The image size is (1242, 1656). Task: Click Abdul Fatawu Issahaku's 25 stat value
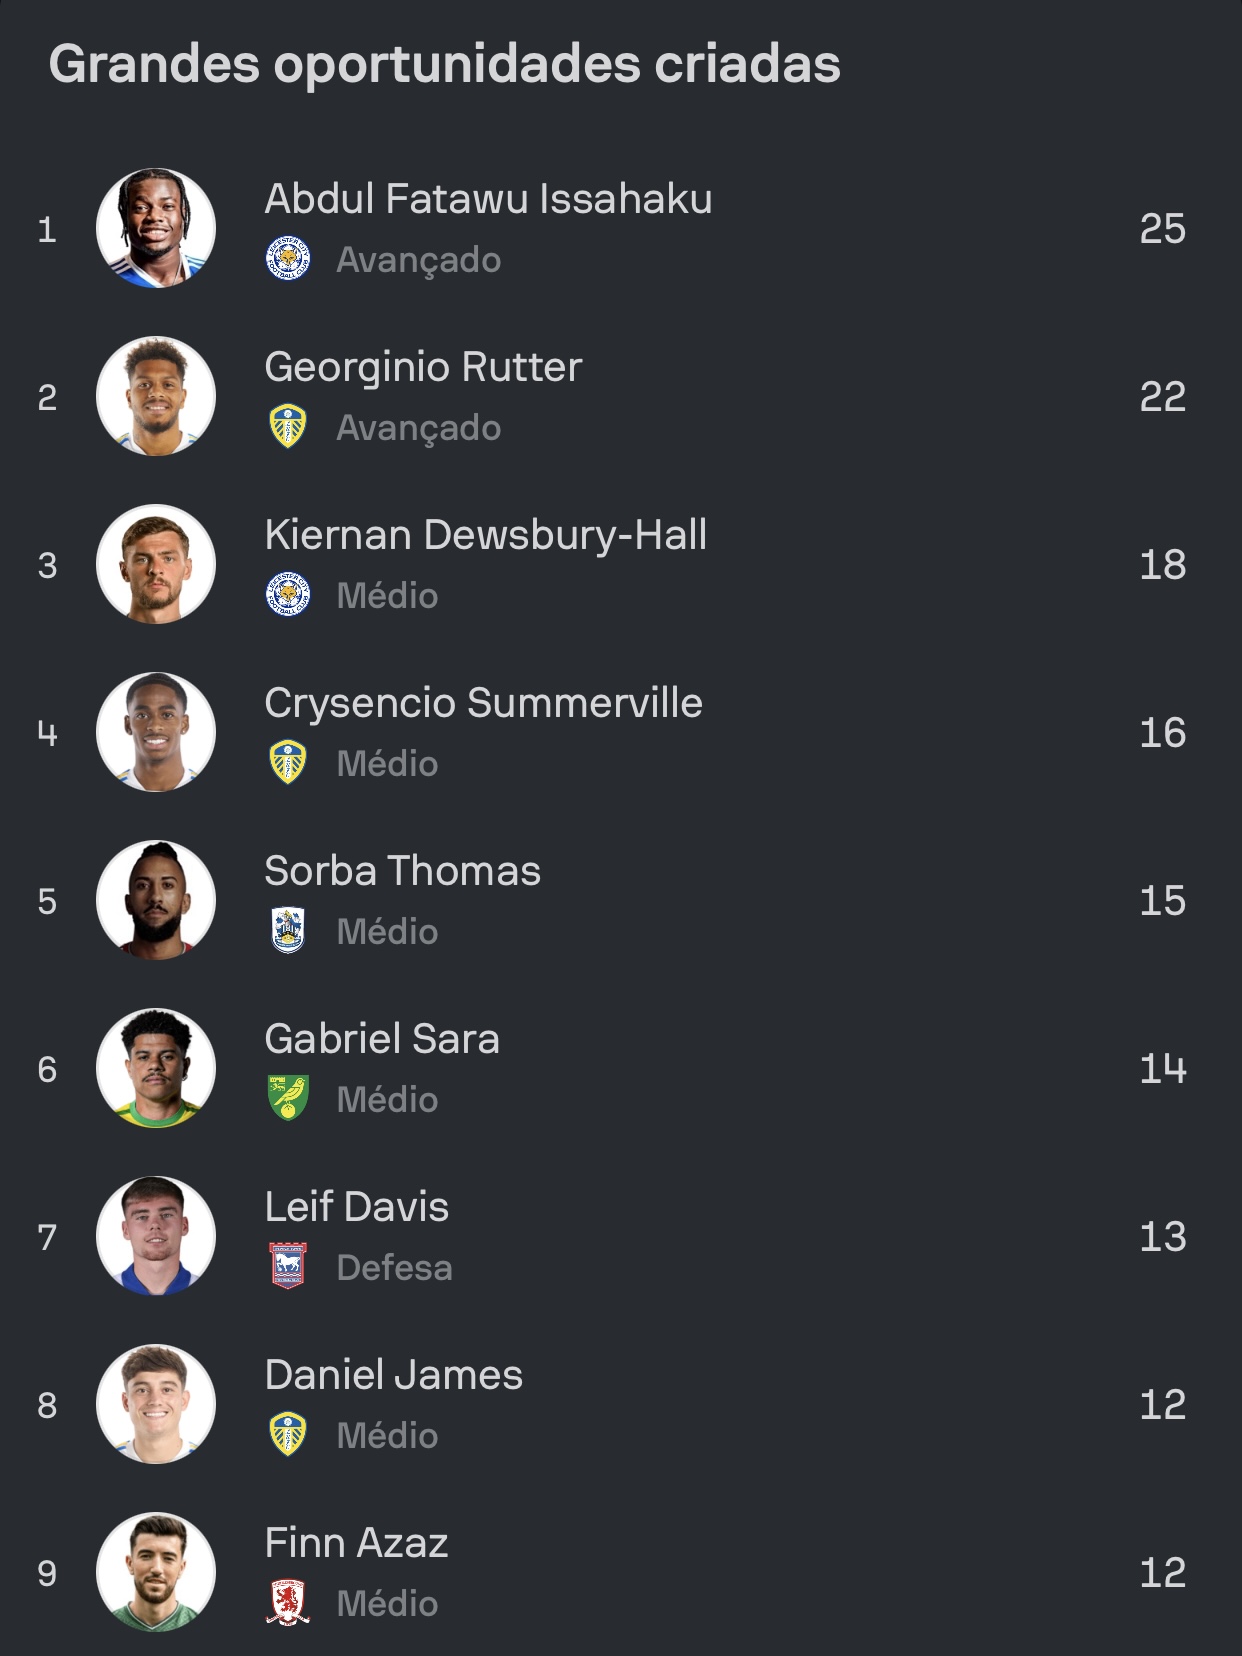click(x=1162, y=229)
